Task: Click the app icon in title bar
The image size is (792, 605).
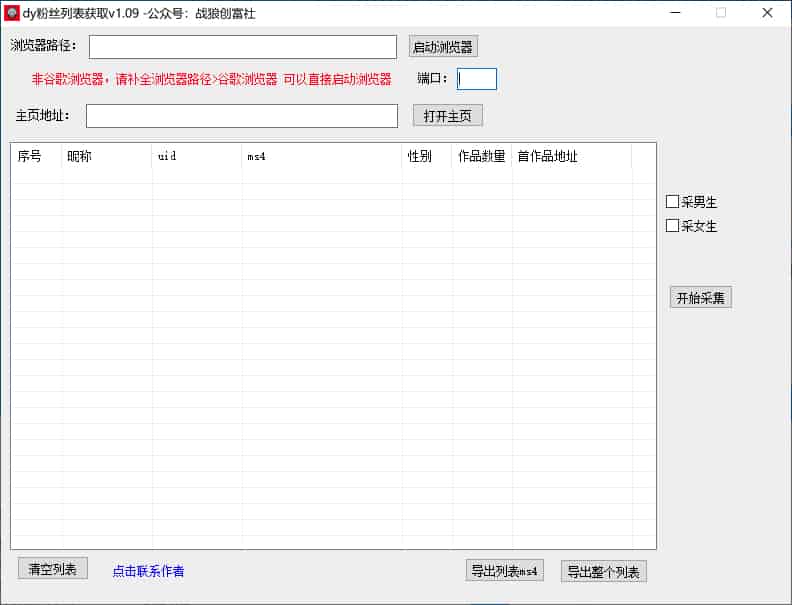Action: (x=12, y=13)
